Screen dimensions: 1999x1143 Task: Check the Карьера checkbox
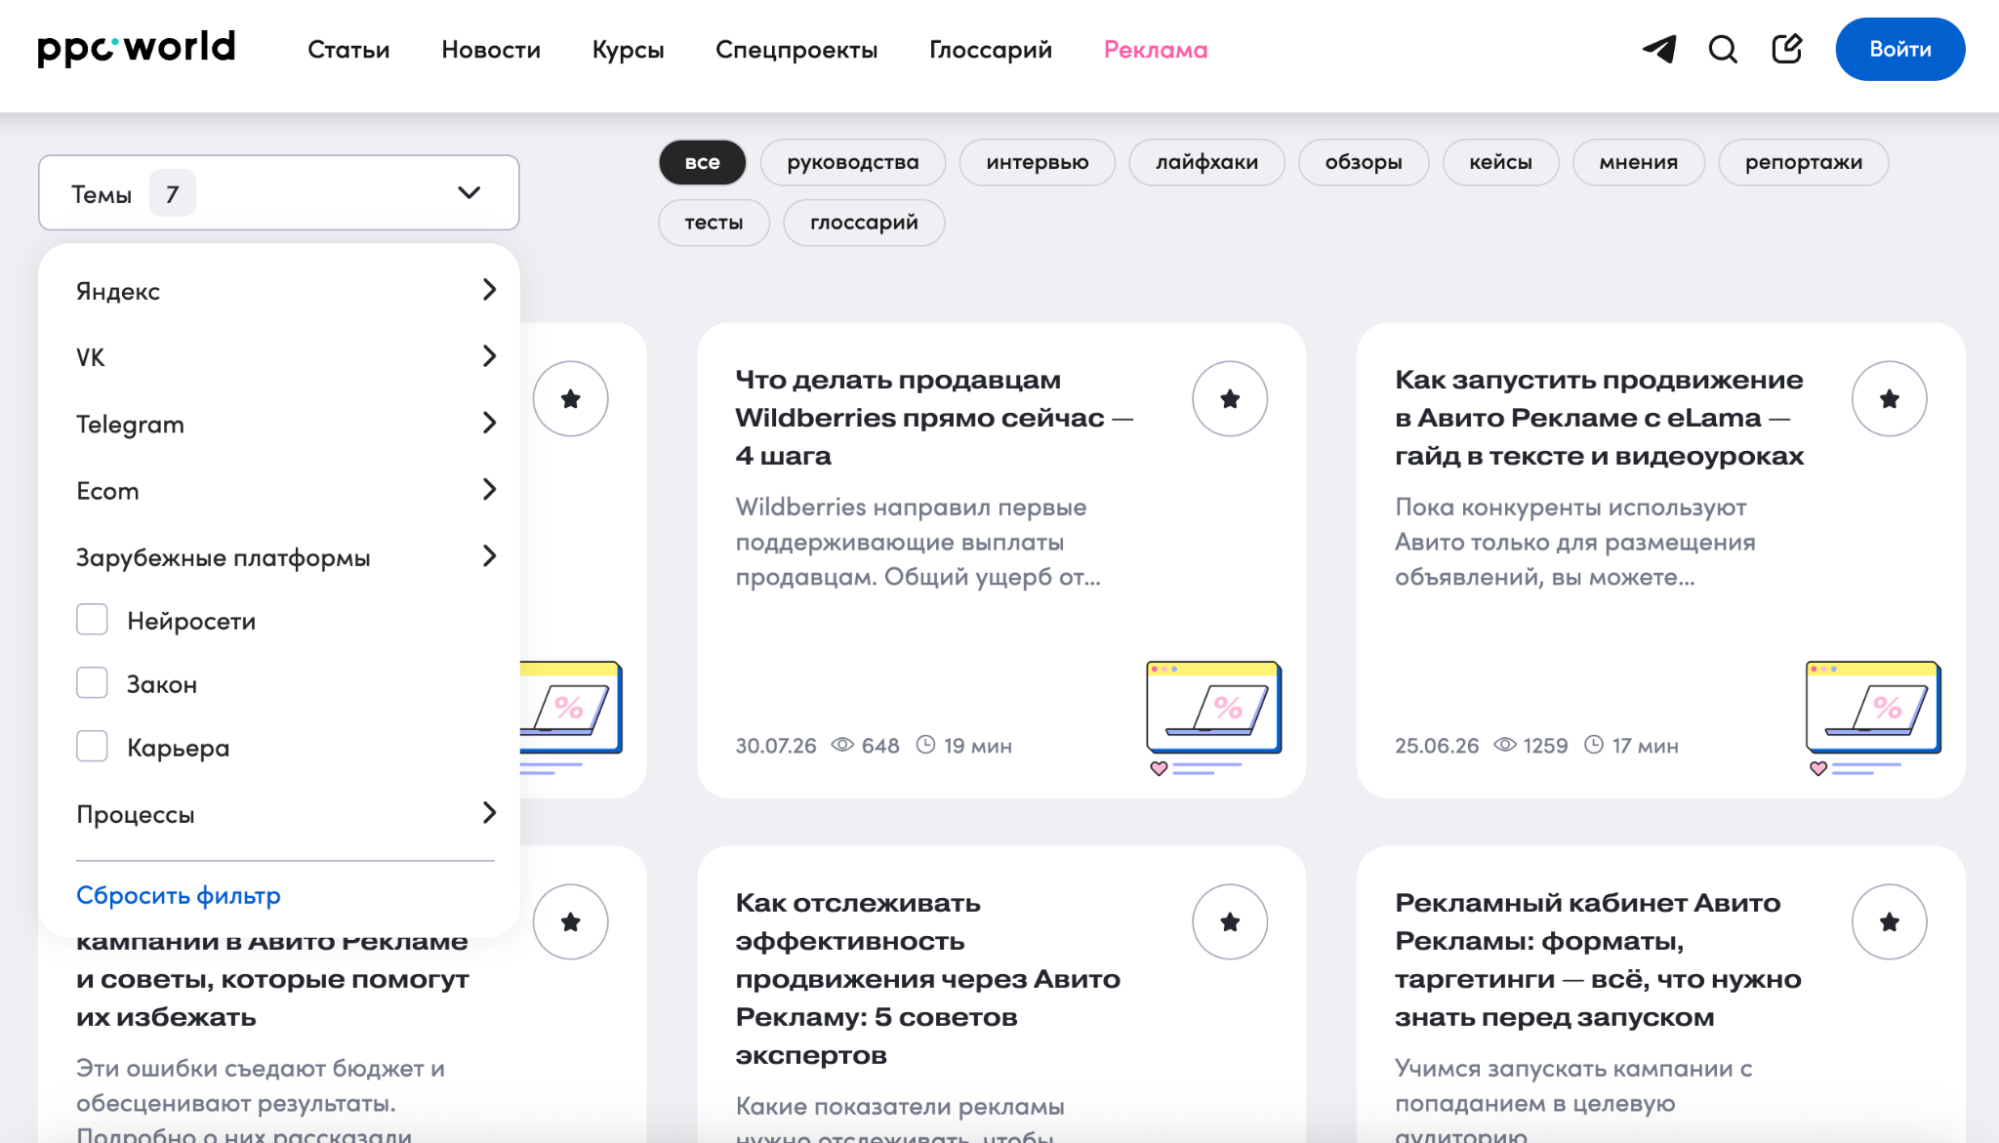(x=92, y=746)
